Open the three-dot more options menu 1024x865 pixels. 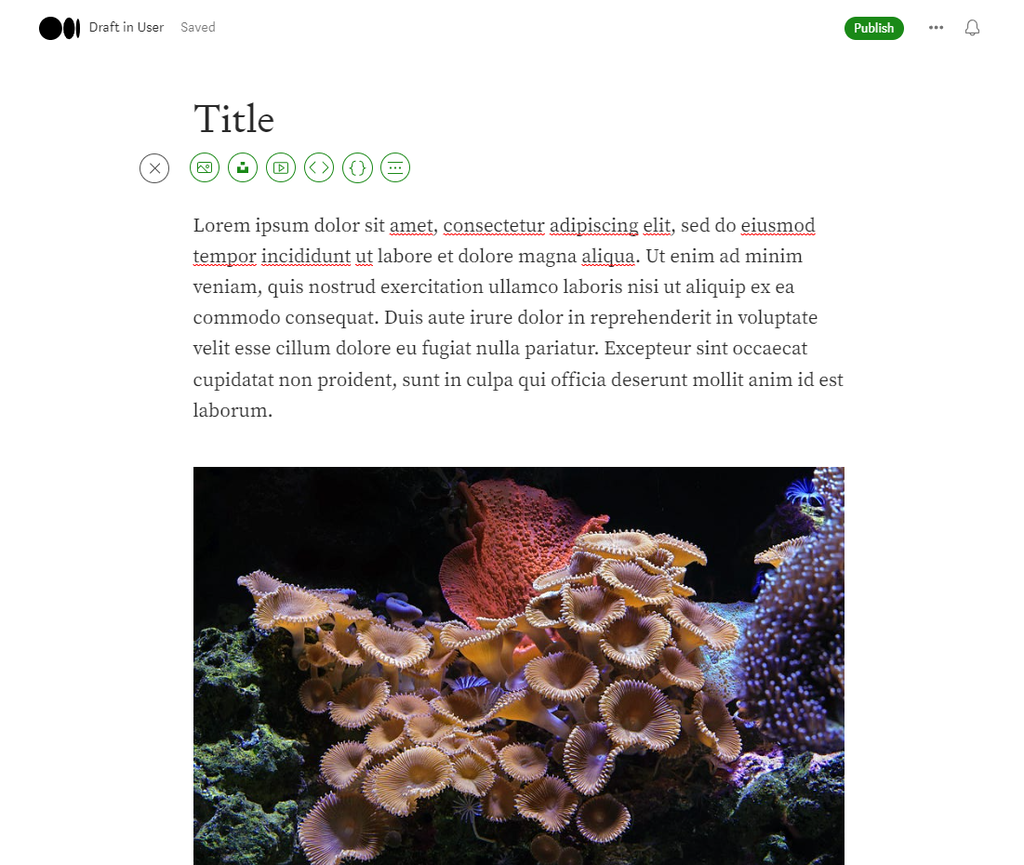click(936, 28)
